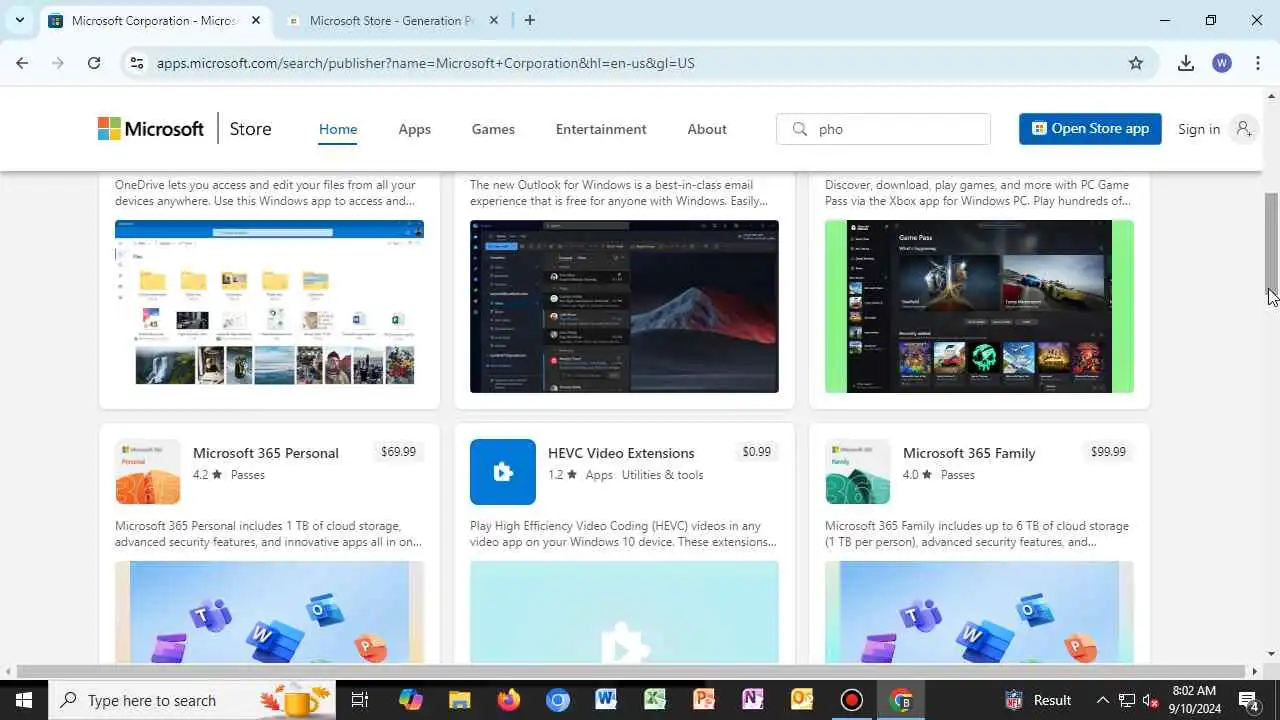
Task: Click the $99.99 price tag
Action: (x=1108, y=452)
